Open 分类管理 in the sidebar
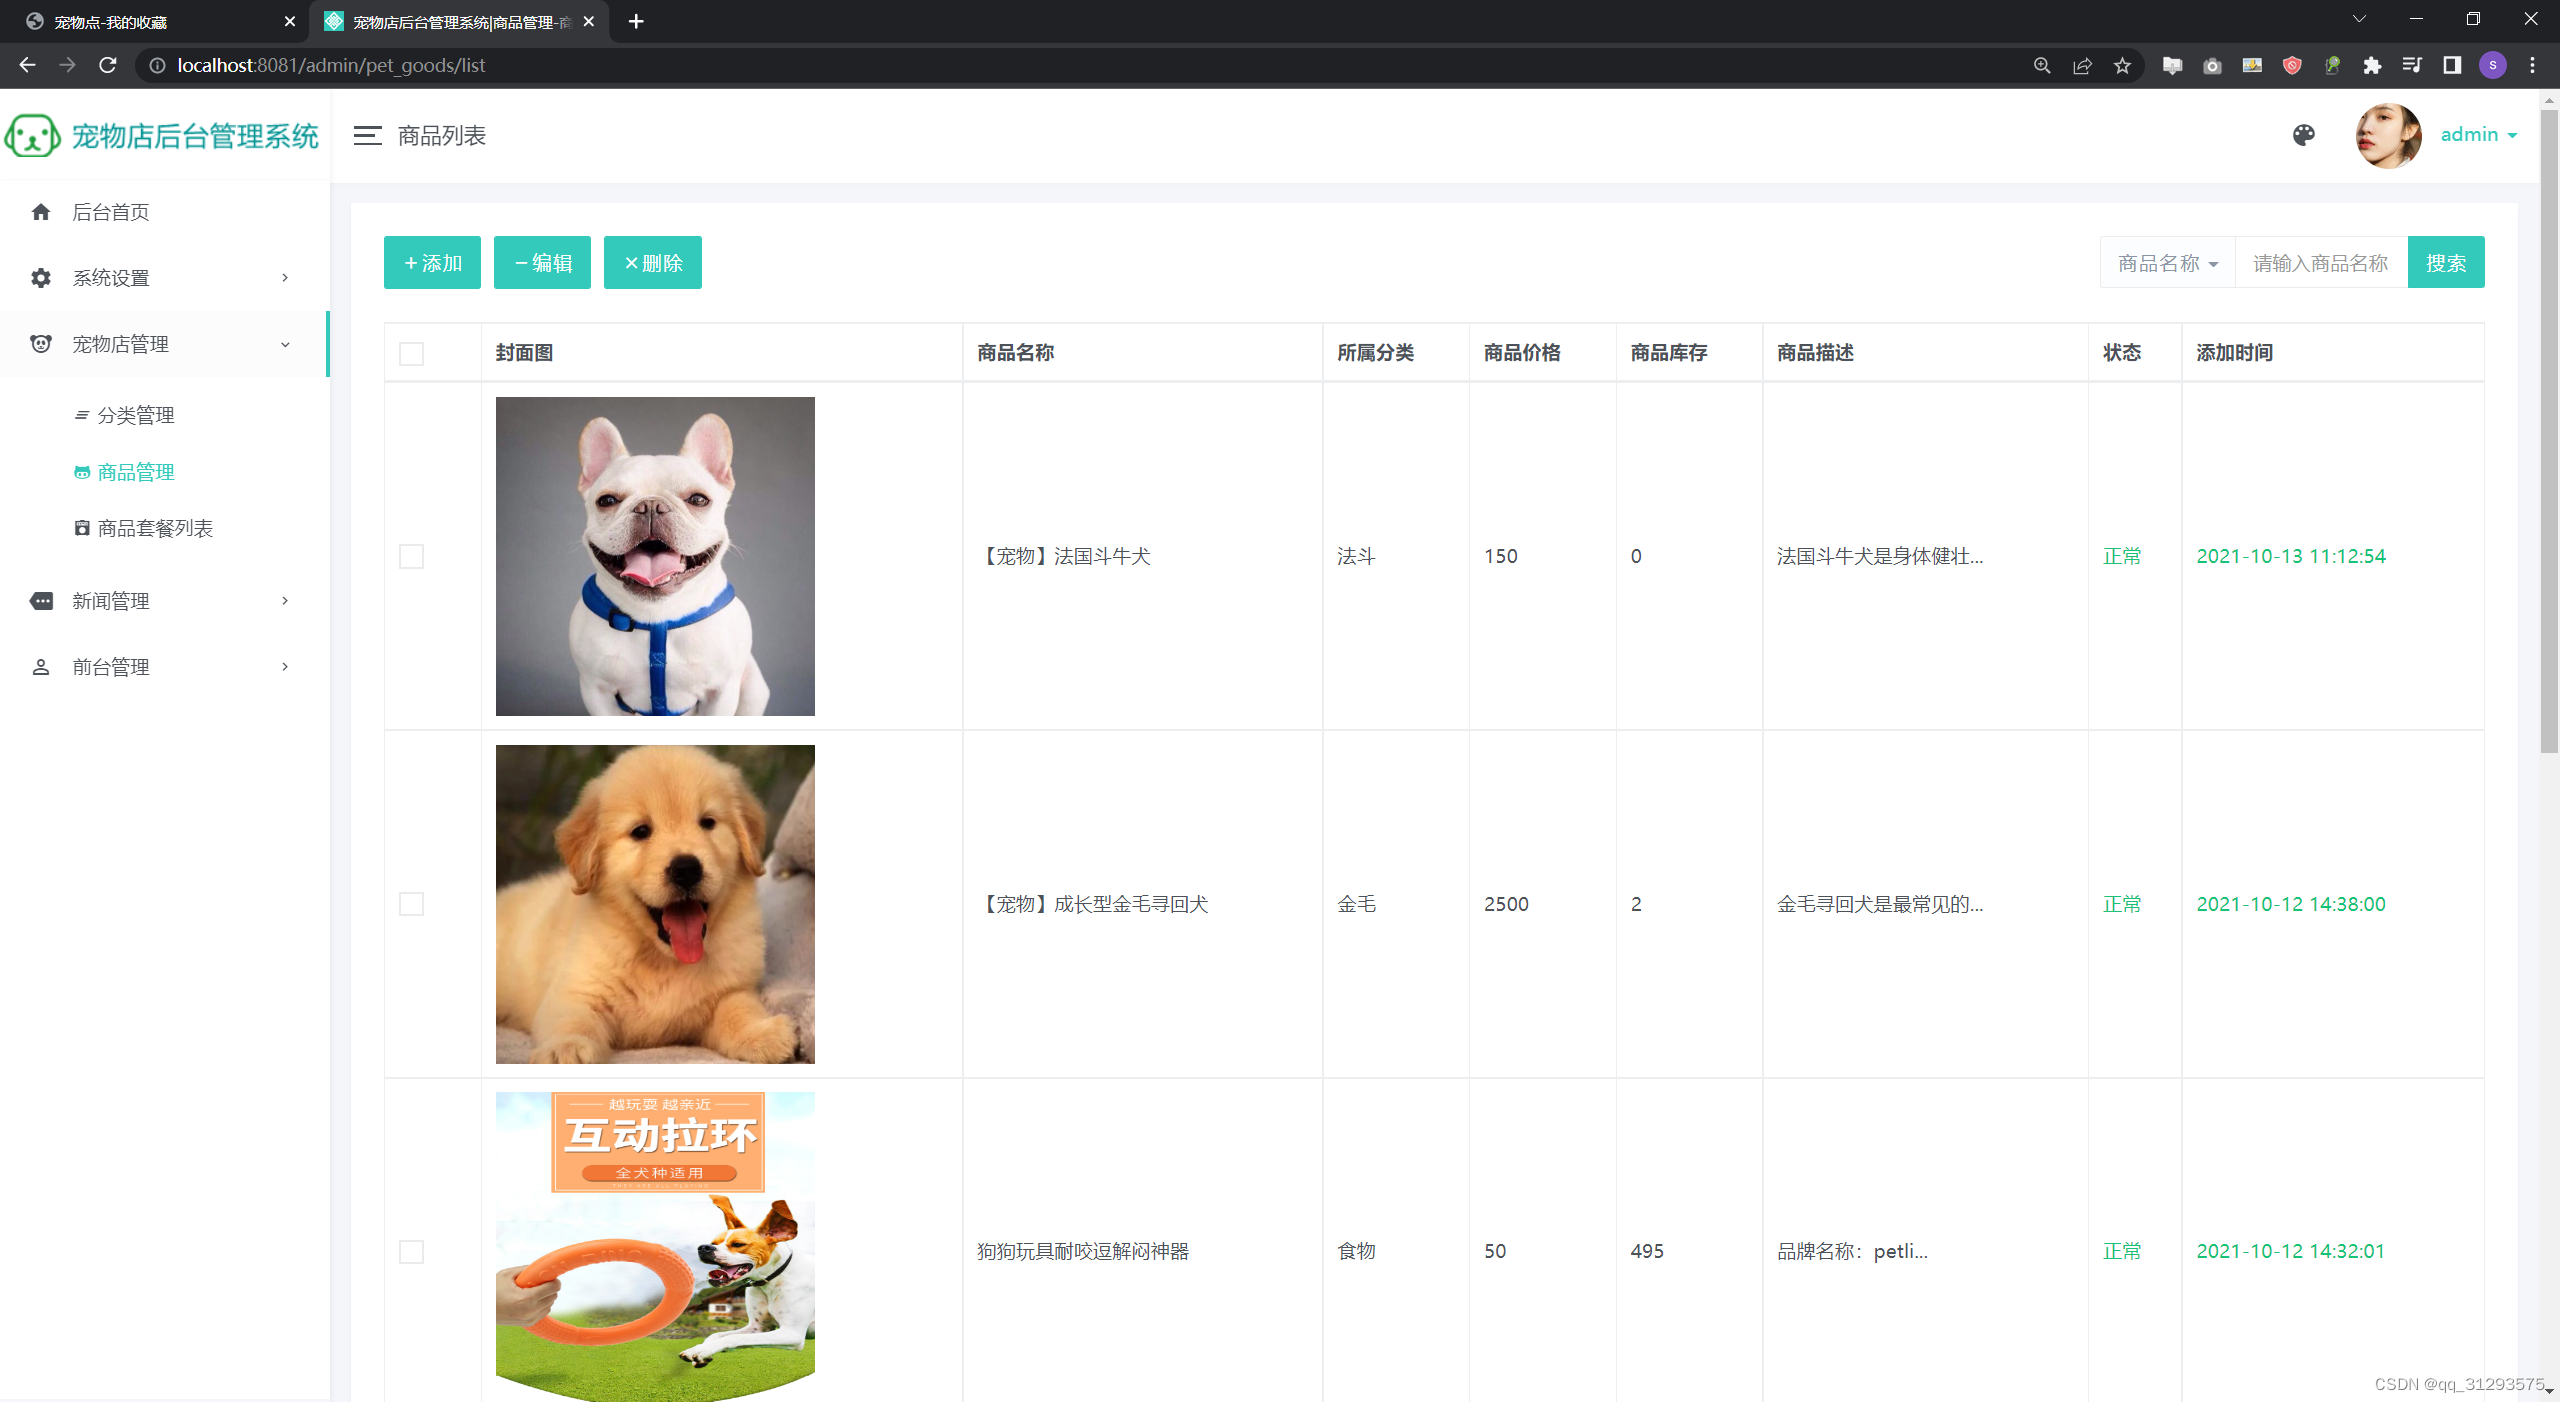 tap(135, 415)
